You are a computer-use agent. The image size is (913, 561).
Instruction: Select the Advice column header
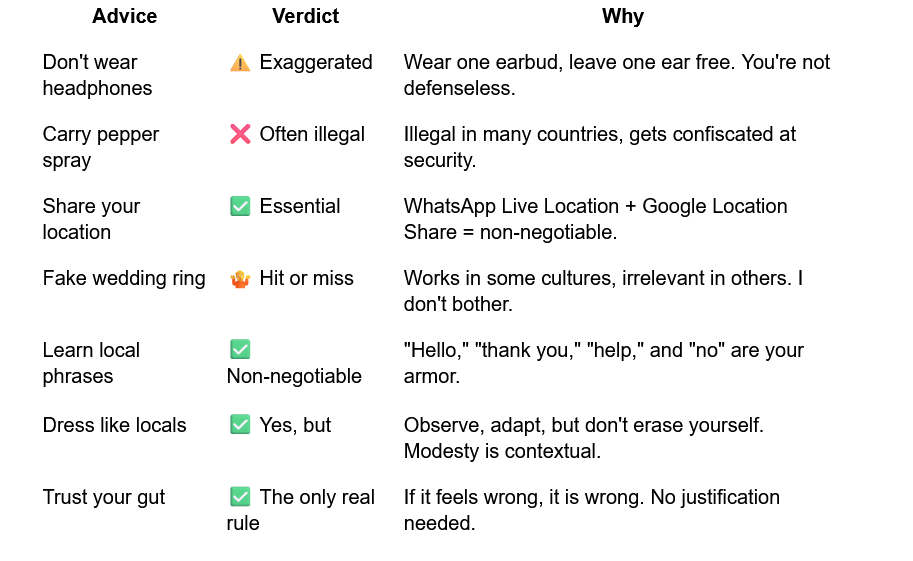125,16
